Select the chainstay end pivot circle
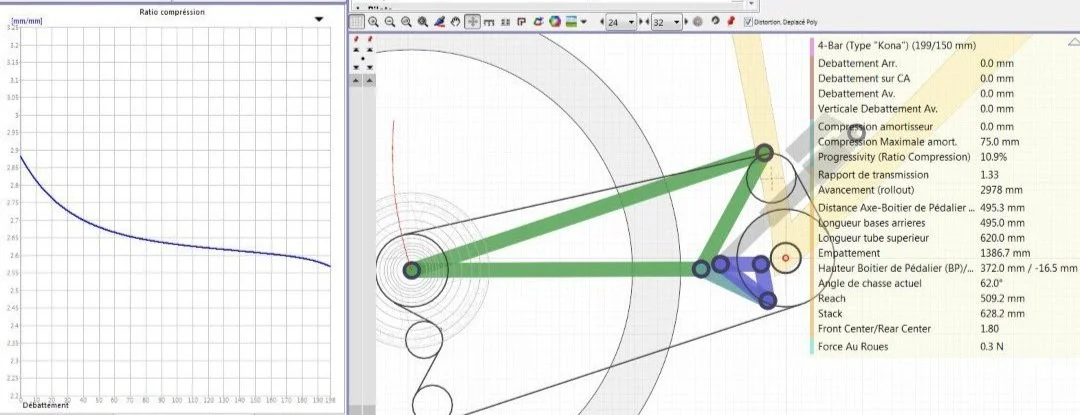1080x415 pixels. pos(701,268)
